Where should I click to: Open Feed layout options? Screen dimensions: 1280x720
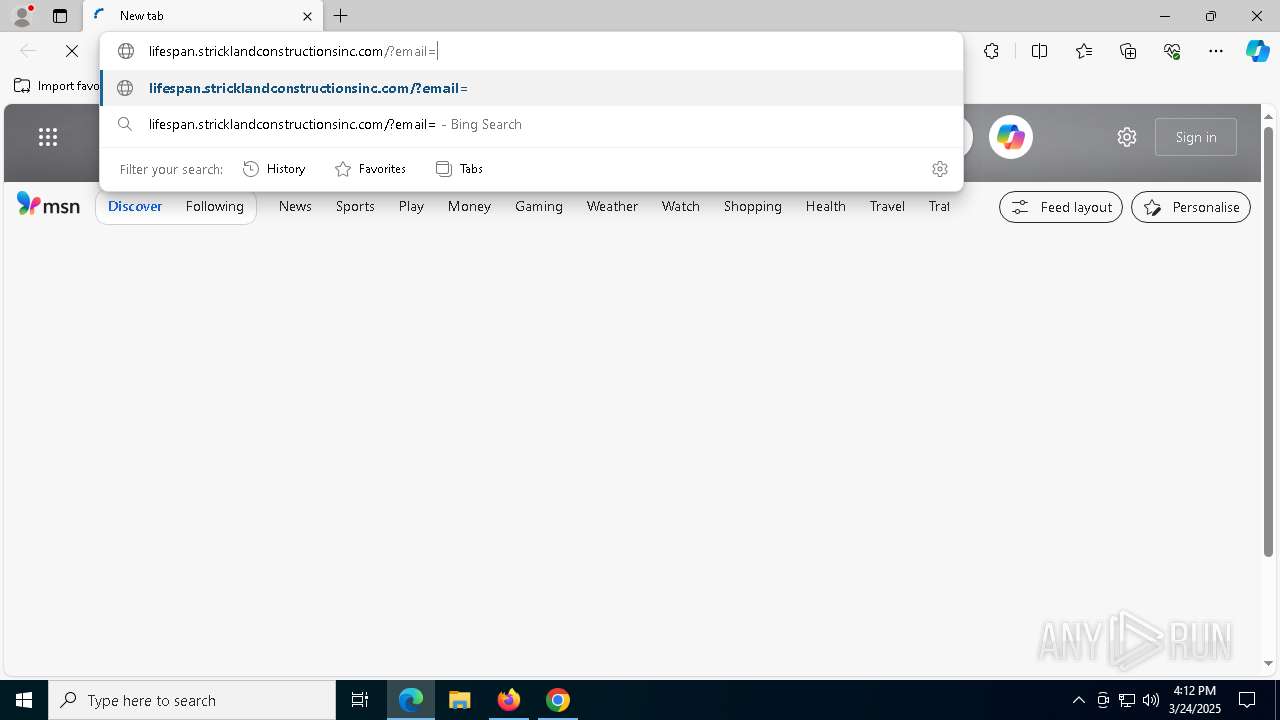(1061, 207)
